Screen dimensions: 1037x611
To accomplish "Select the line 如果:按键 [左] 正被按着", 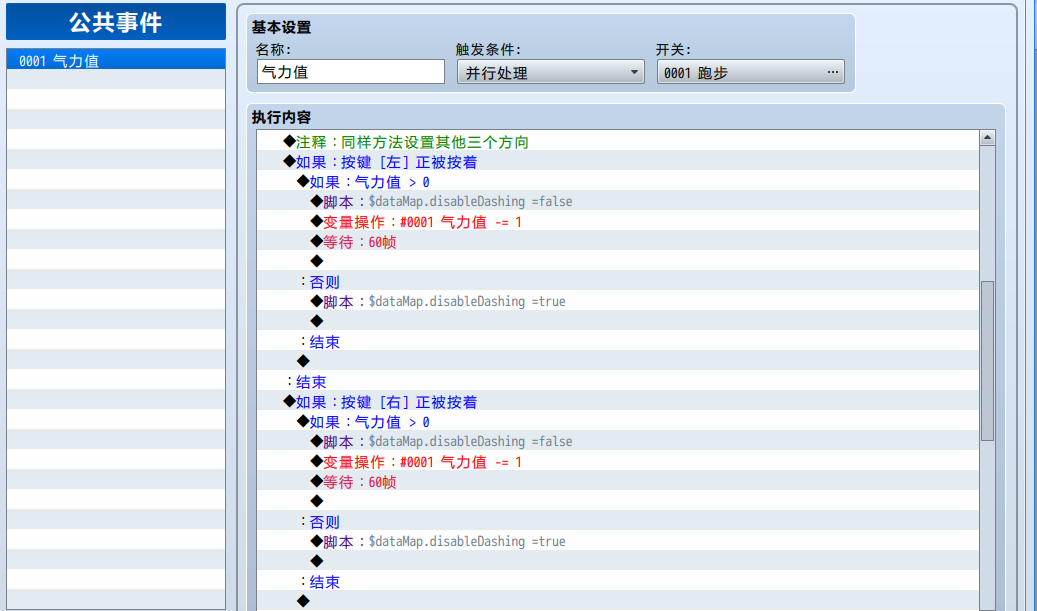I will tap(618, 161).
